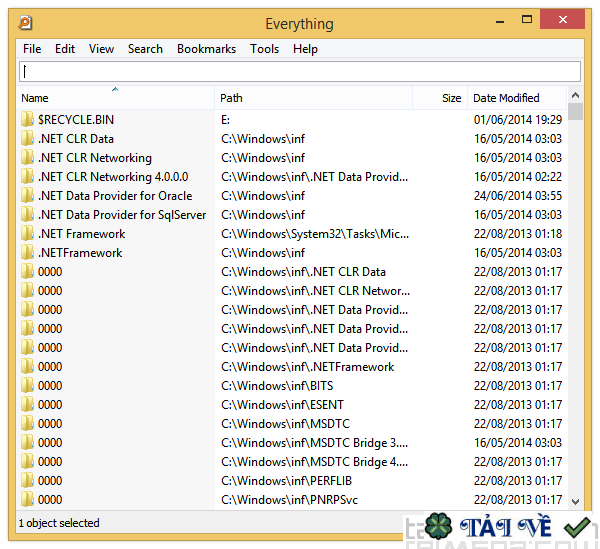Click date 01/06/2014 19:29
The width and height of the screenshot is (600, 549).
point(518,119)
